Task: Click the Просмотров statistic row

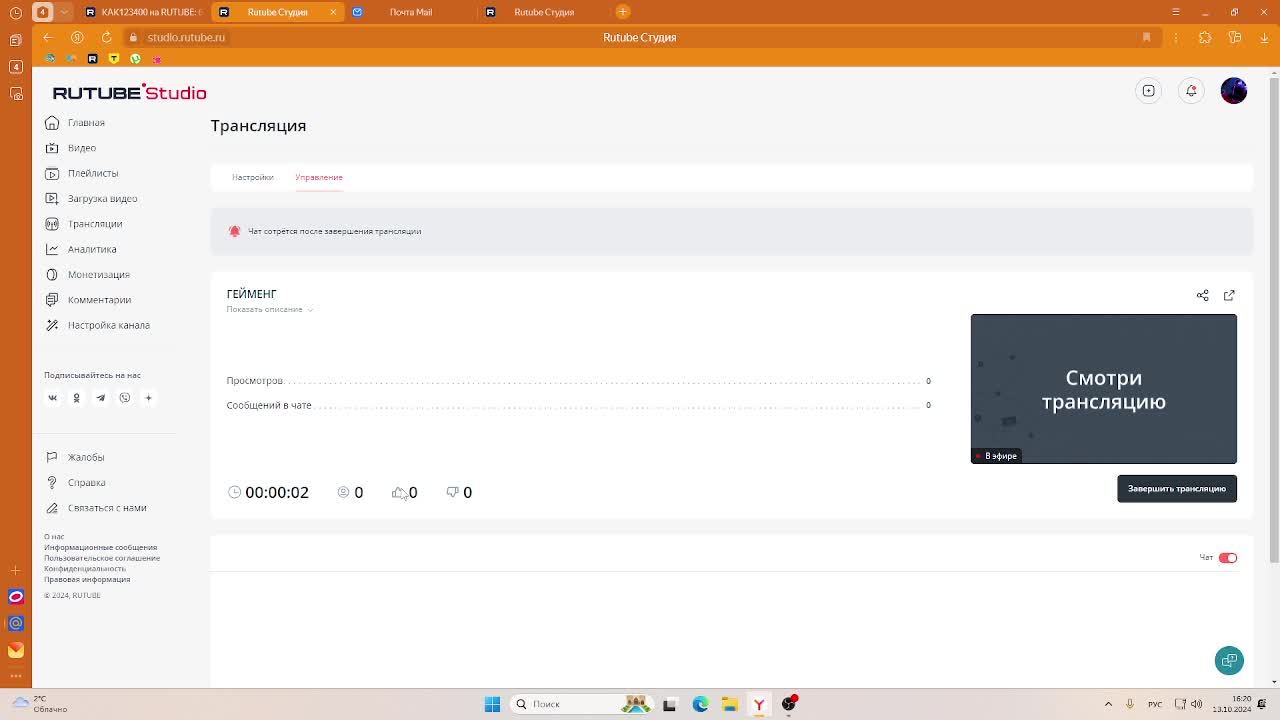Action: pos(579,381)
